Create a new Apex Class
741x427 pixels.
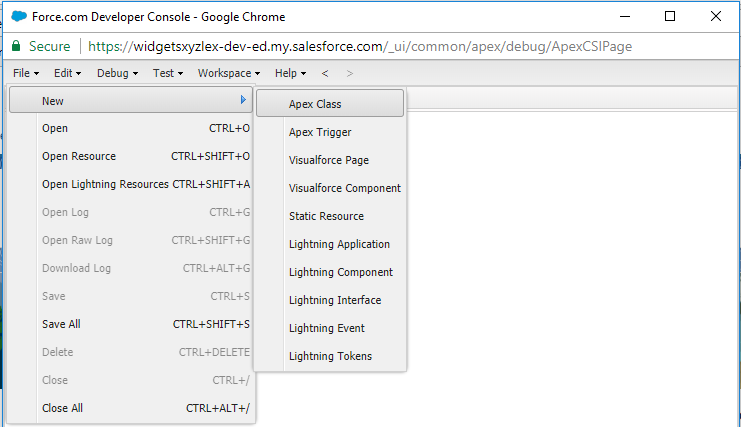click(x=330, y=103)
